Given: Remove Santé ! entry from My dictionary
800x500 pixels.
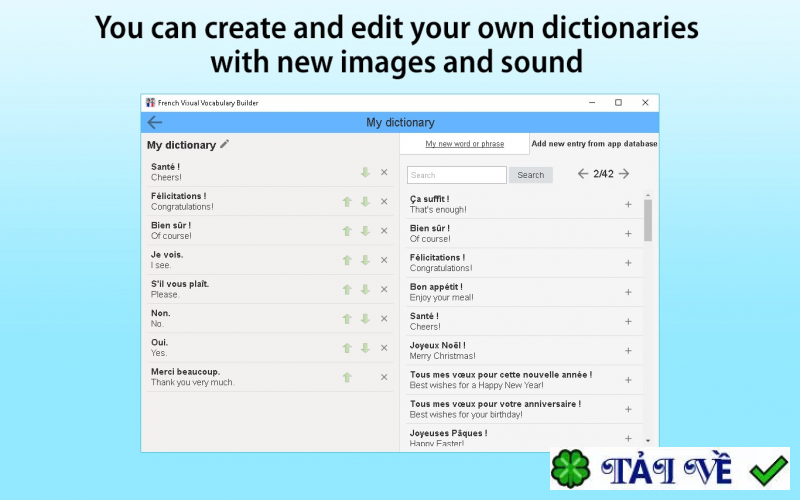Looking at the screenshot, I should click(384, 172).
